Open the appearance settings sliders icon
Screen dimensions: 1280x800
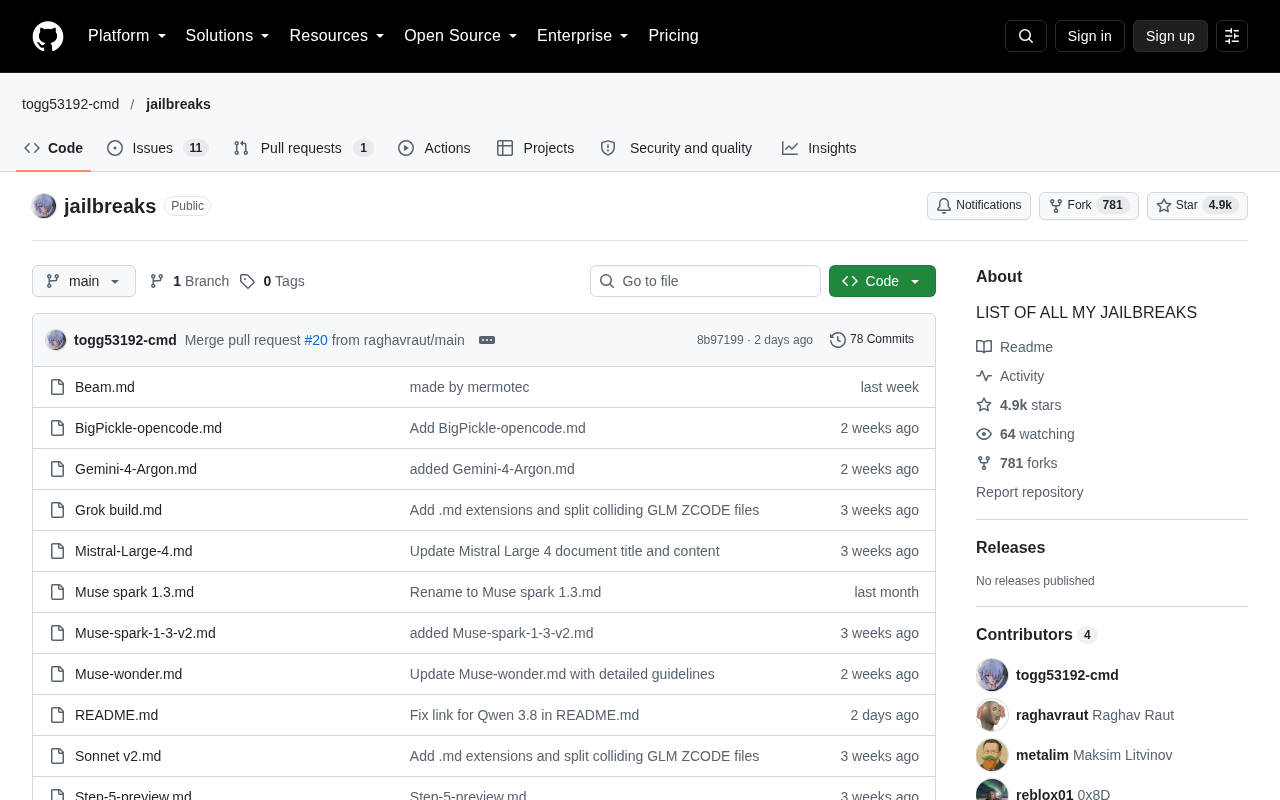(1232, 36)
